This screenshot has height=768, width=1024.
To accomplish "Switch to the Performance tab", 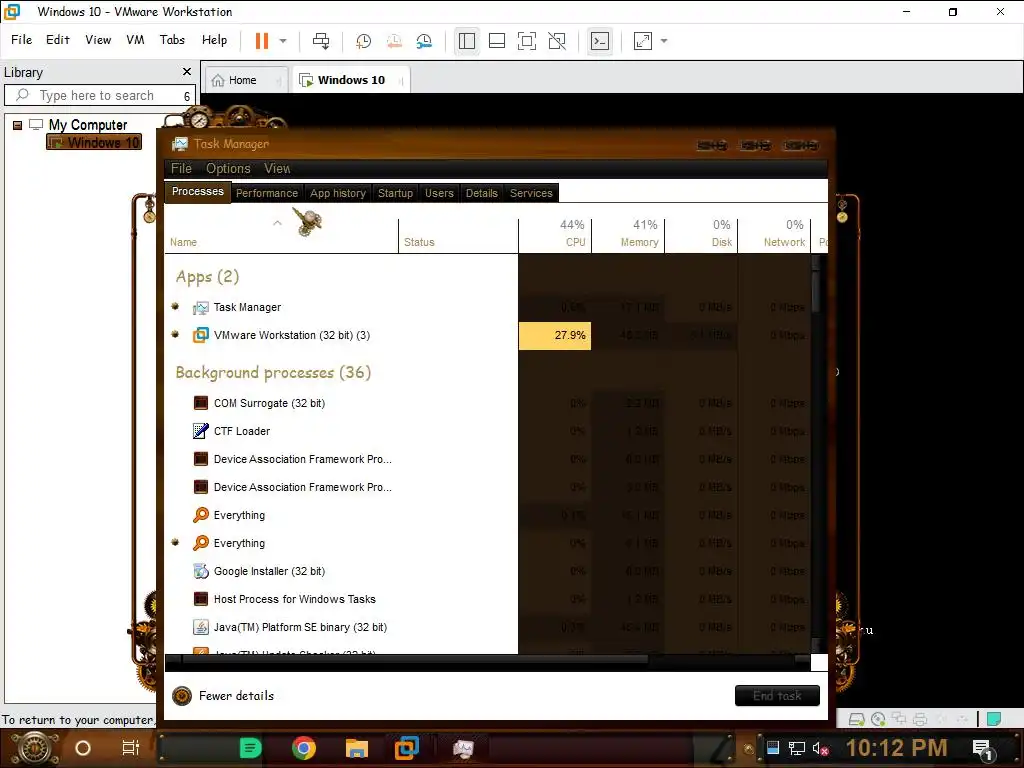I will tap(266, 193).
